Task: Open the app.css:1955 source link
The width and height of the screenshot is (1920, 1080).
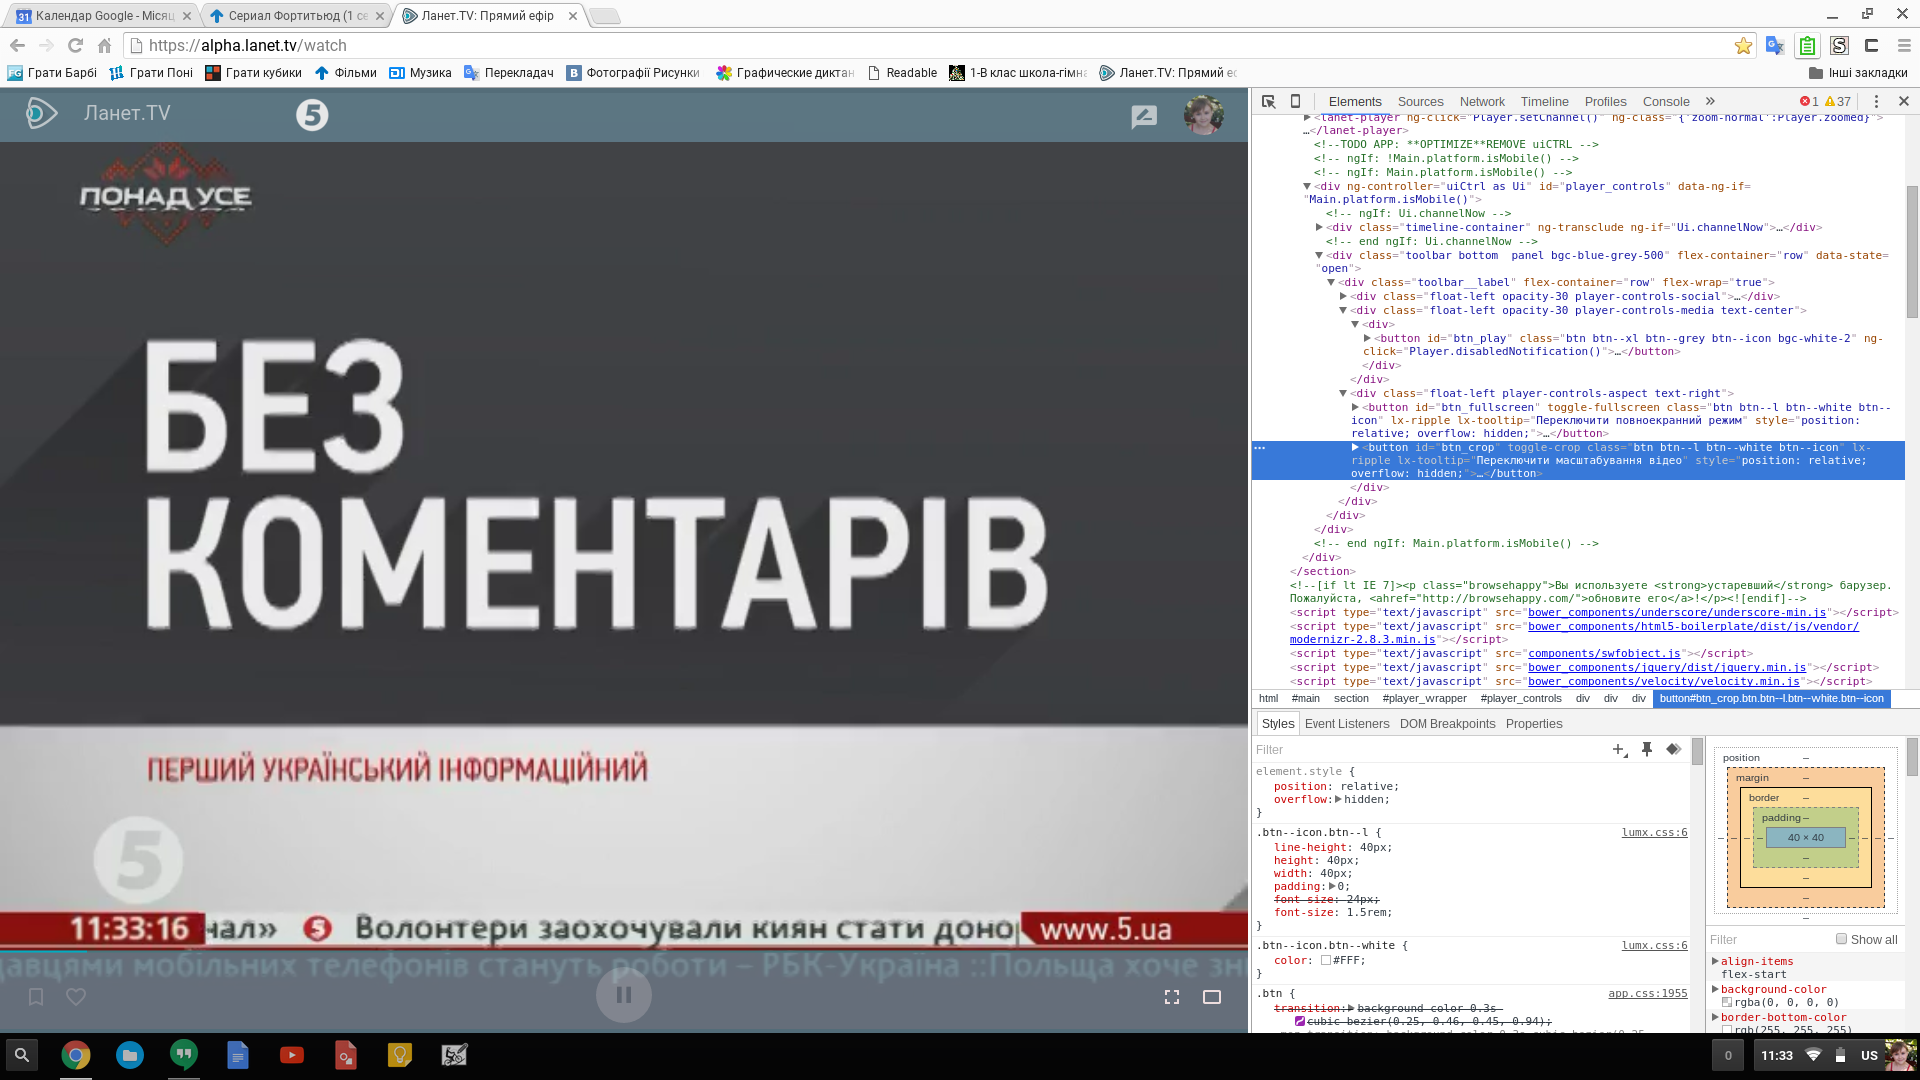Action: pyautogui.click(x=1647, y=993)
